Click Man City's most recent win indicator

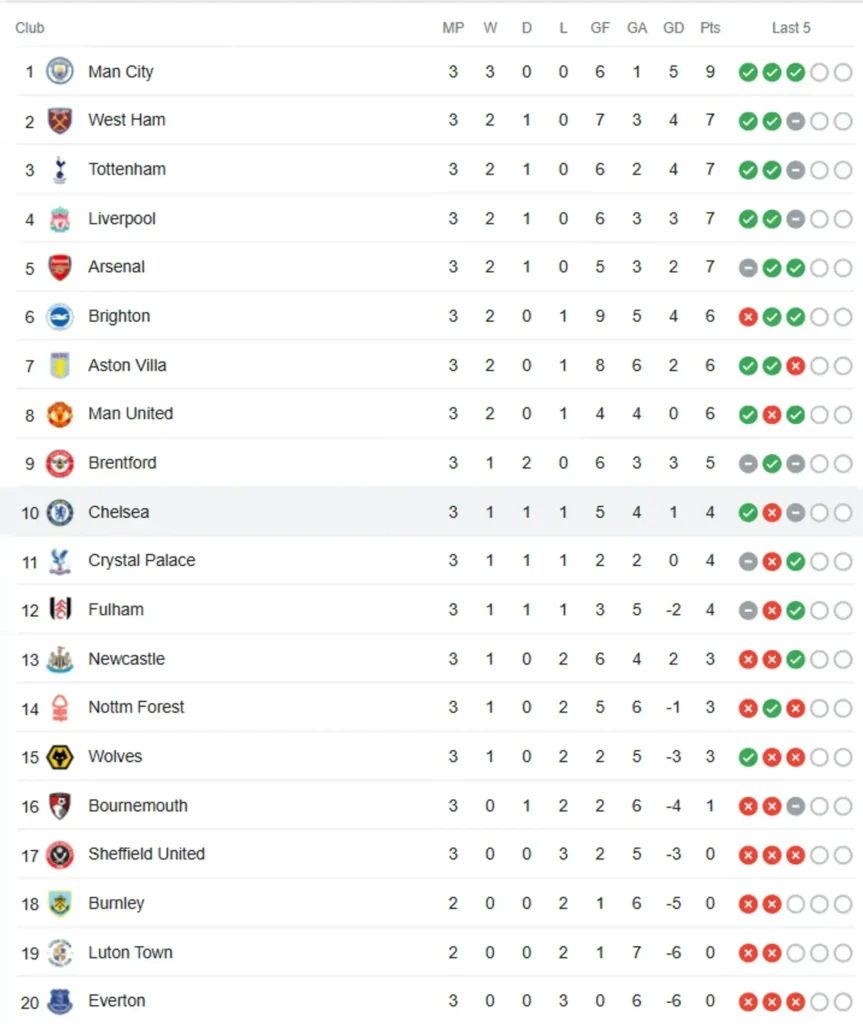pyautogui.click(x=793, y=72)
